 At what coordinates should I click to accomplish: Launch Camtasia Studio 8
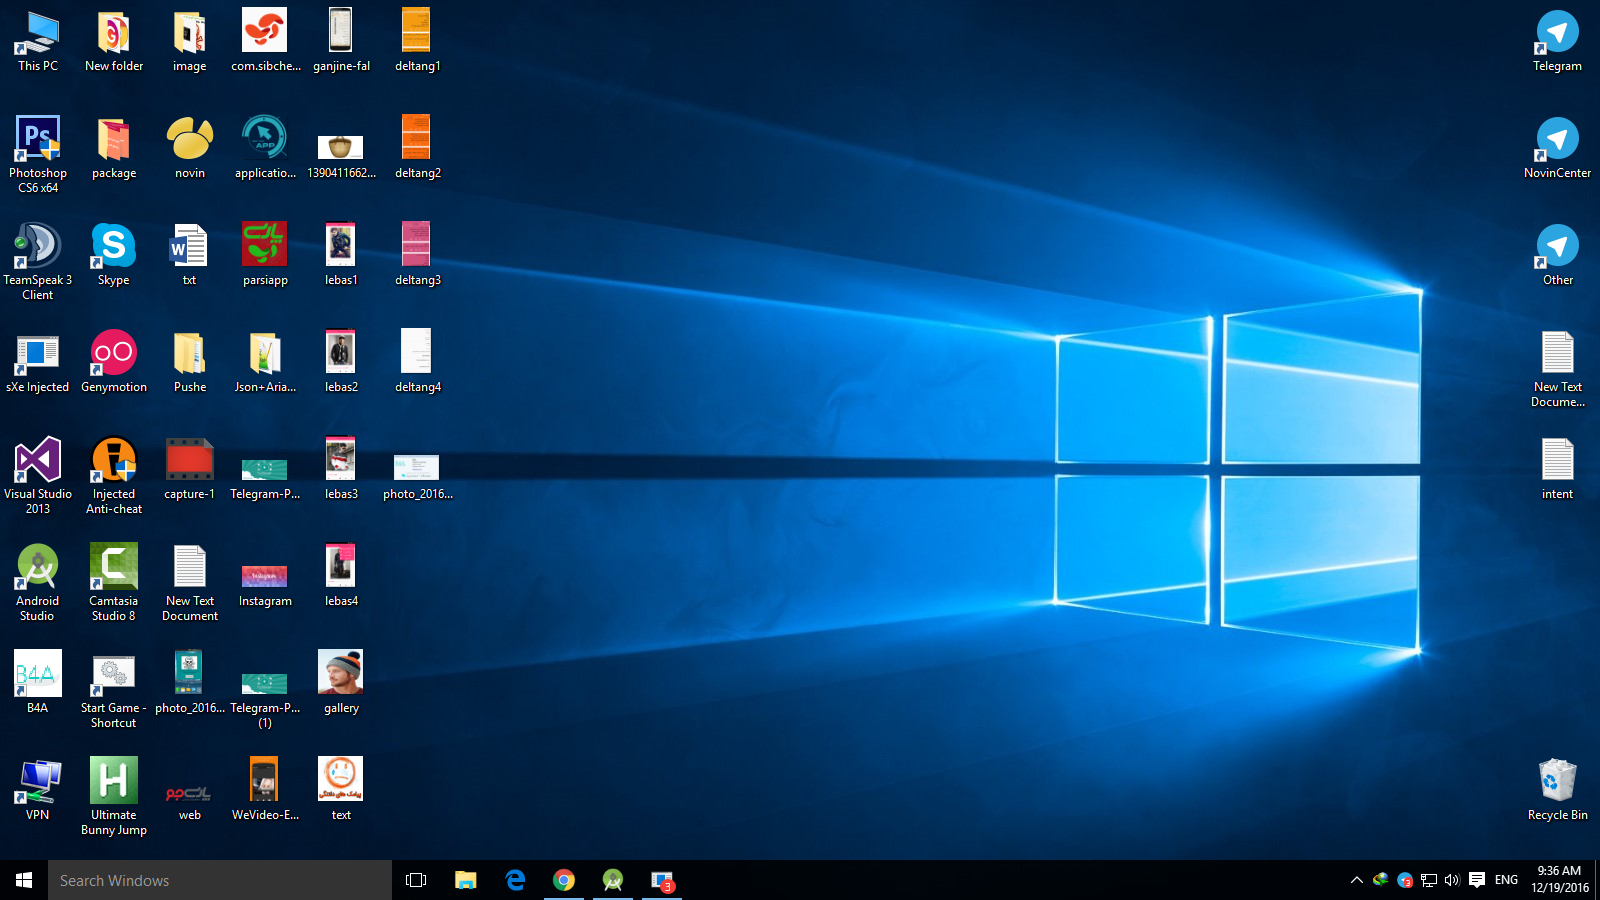click(x=113, y=568)
